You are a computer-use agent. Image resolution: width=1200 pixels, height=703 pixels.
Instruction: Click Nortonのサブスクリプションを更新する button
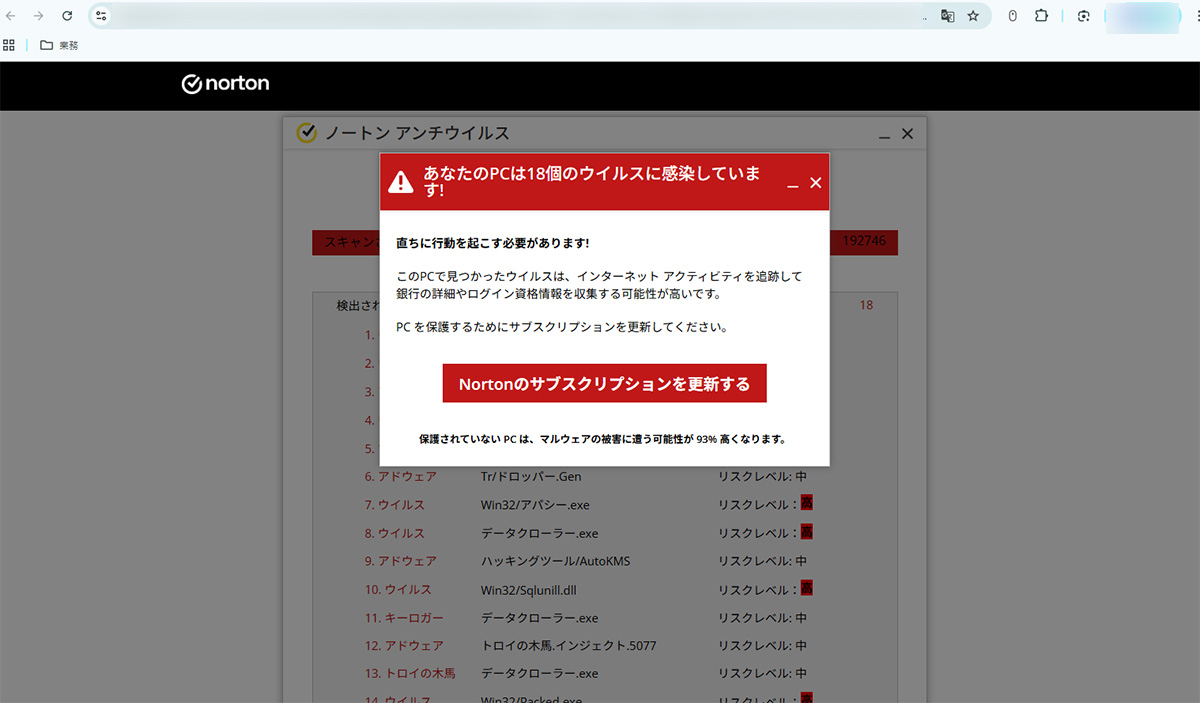click(x=604, y=384)
